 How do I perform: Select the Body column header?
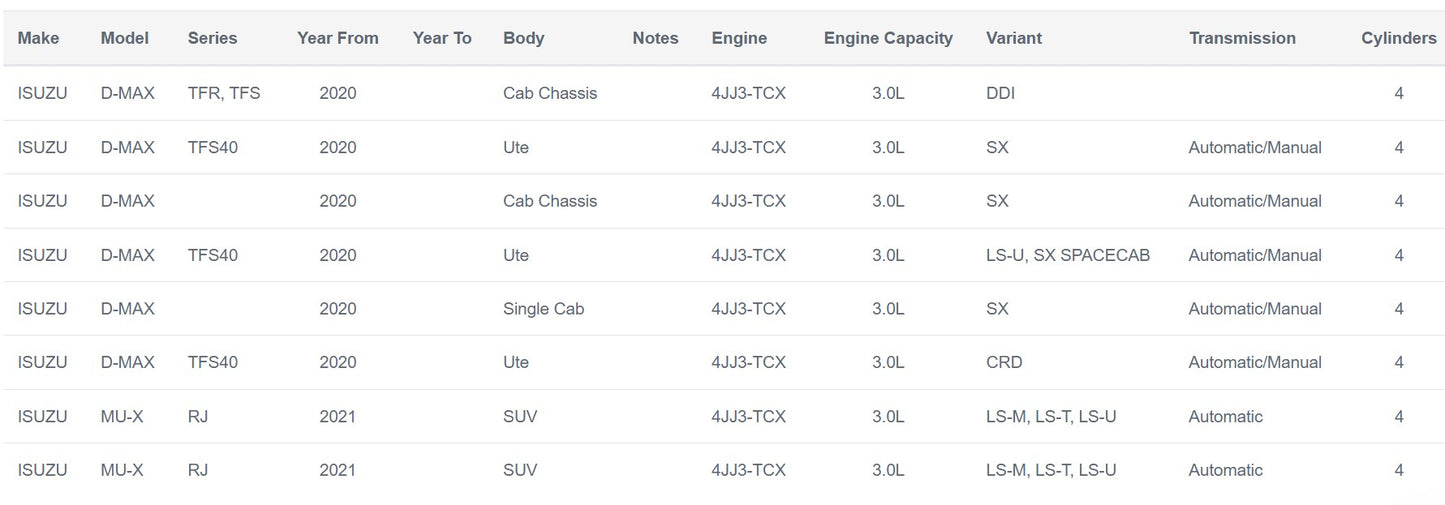[523, 38]
